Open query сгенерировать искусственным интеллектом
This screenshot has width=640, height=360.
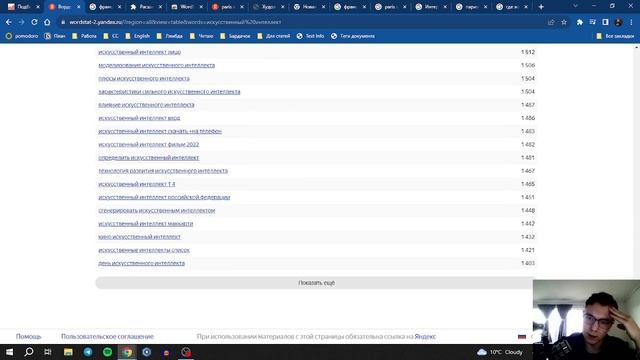(156, 211)
